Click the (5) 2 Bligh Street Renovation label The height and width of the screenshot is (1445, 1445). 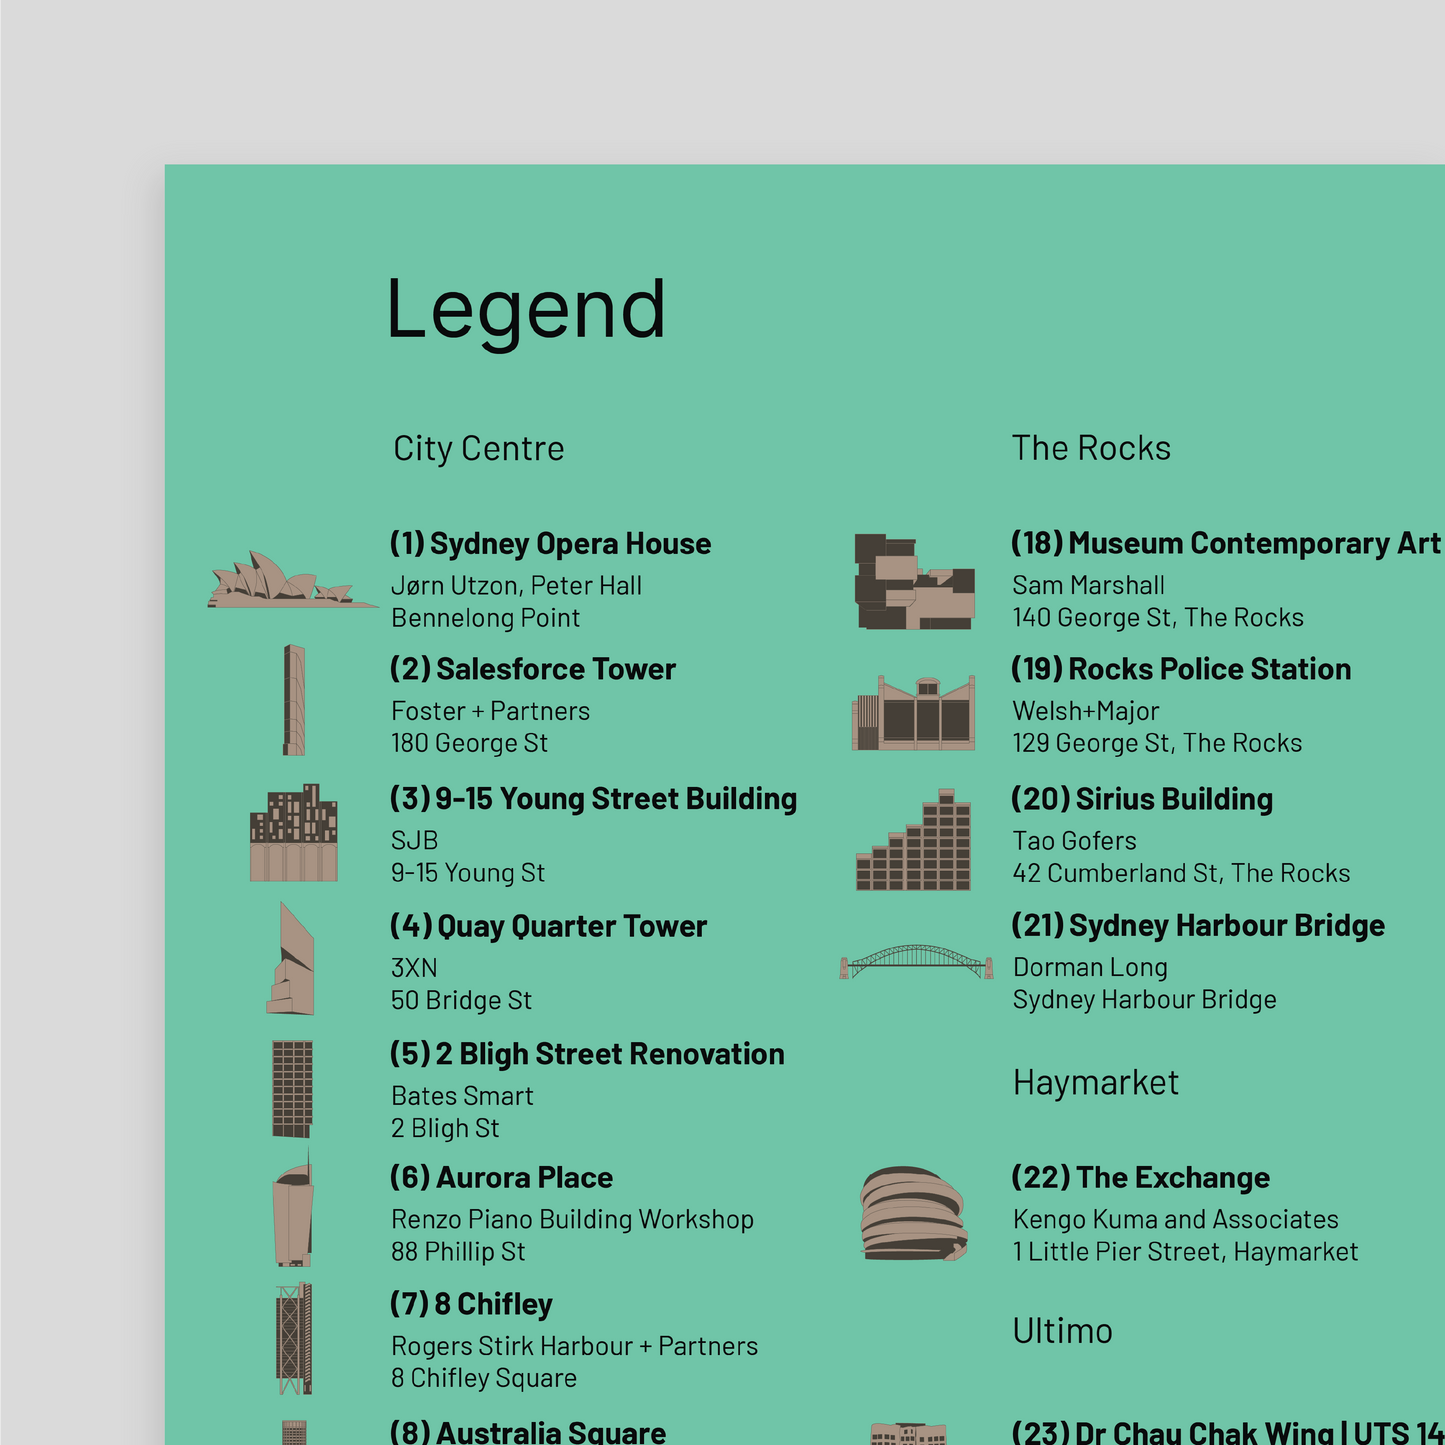pos(587,1053)
